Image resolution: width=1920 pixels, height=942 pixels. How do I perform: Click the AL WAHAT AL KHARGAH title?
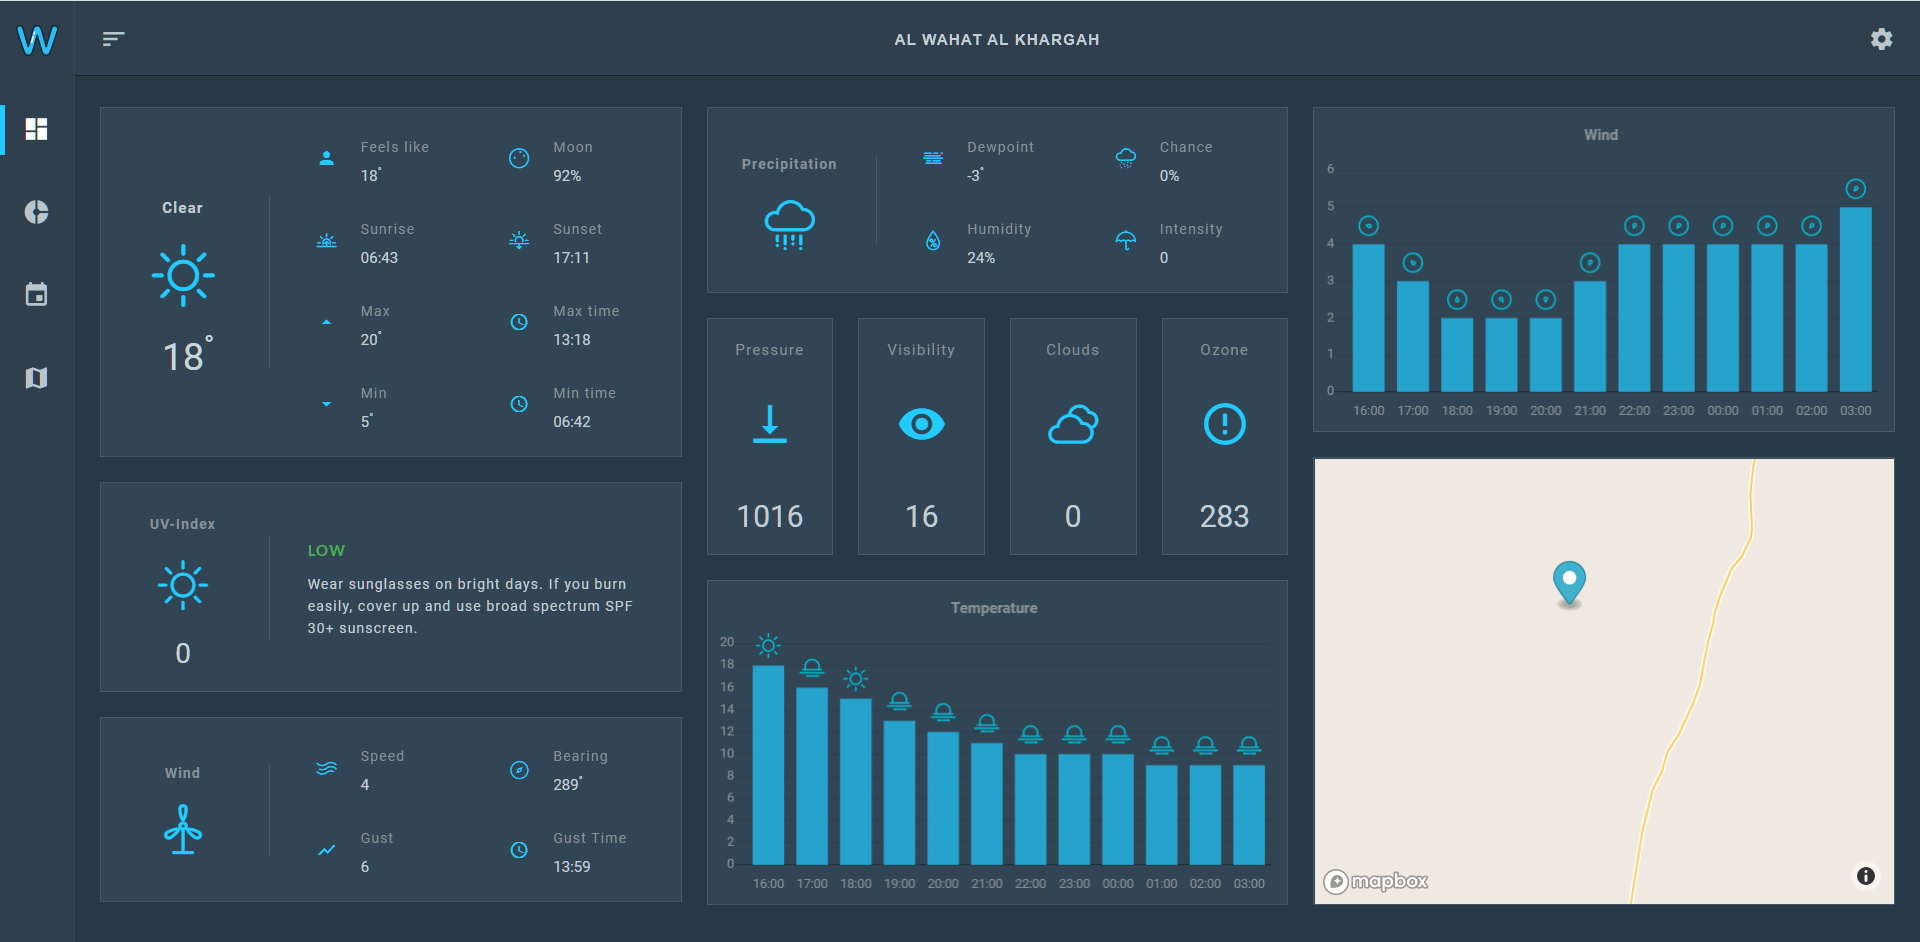[x=997, y=40]
